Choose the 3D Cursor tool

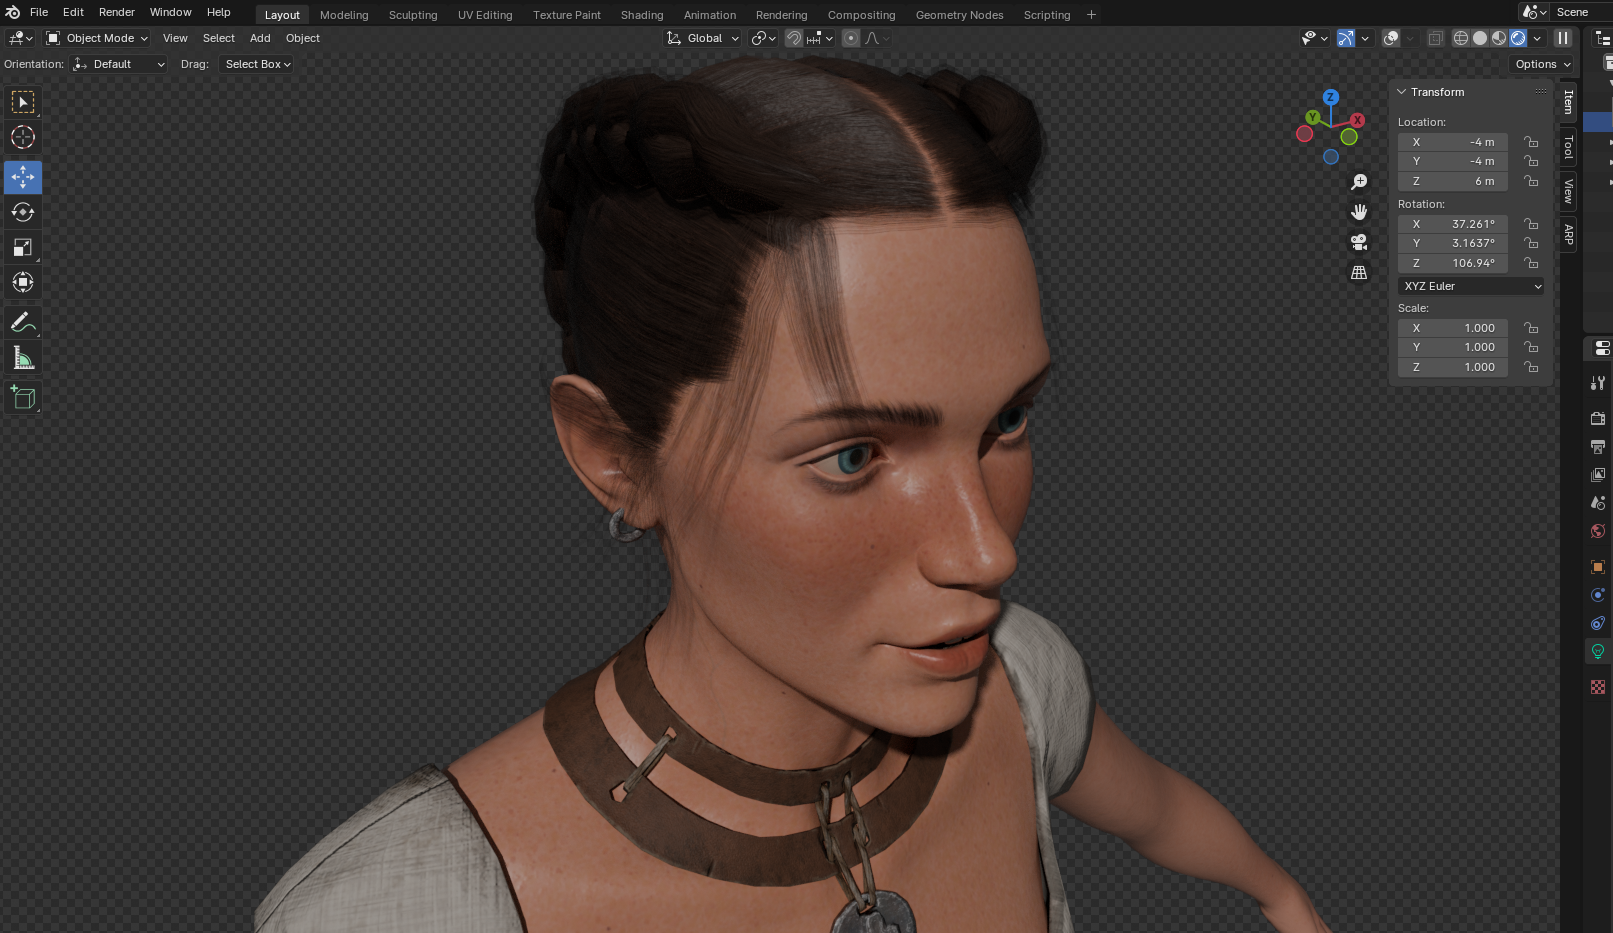coord(23,137)
